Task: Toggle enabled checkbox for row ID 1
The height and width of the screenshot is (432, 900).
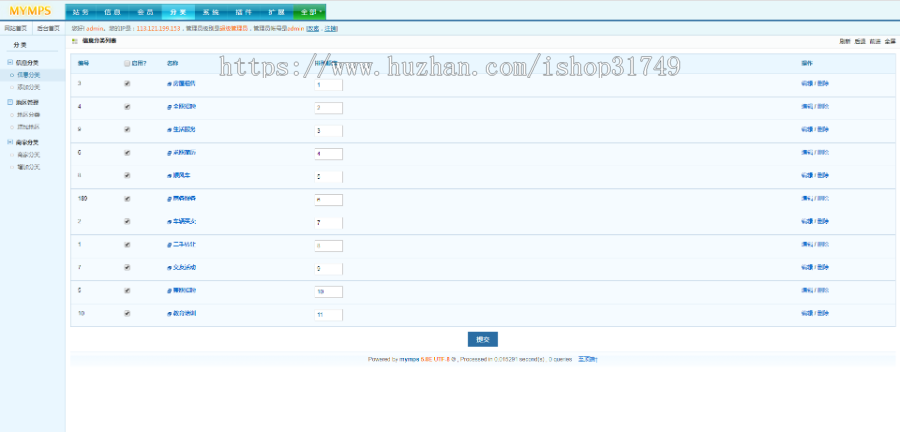Action: pyautogui.click(x=127, y=244)
